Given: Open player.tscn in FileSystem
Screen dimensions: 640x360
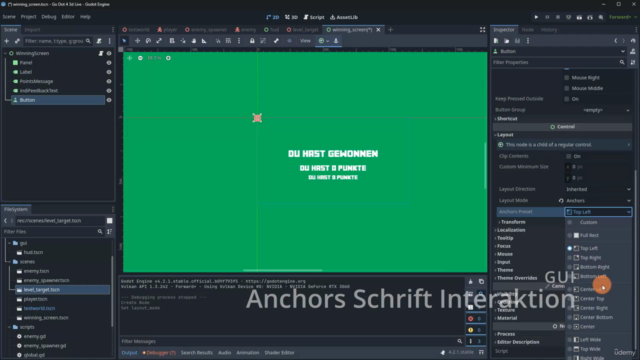Looking at the screenshot, I should click(x=35, y=299).
